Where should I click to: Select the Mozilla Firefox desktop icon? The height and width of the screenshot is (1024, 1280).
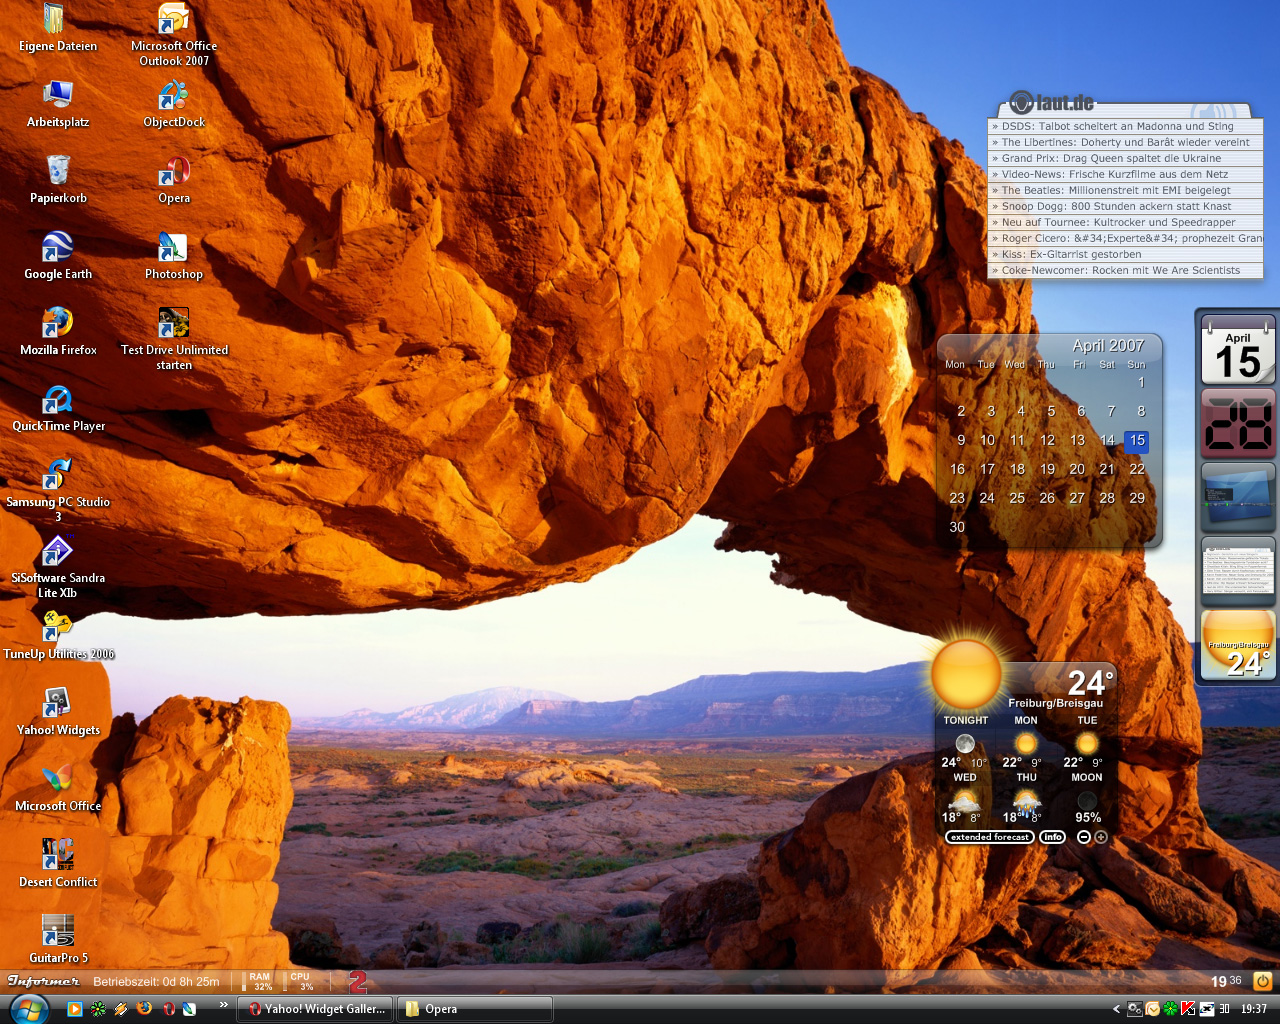(57, 332)
